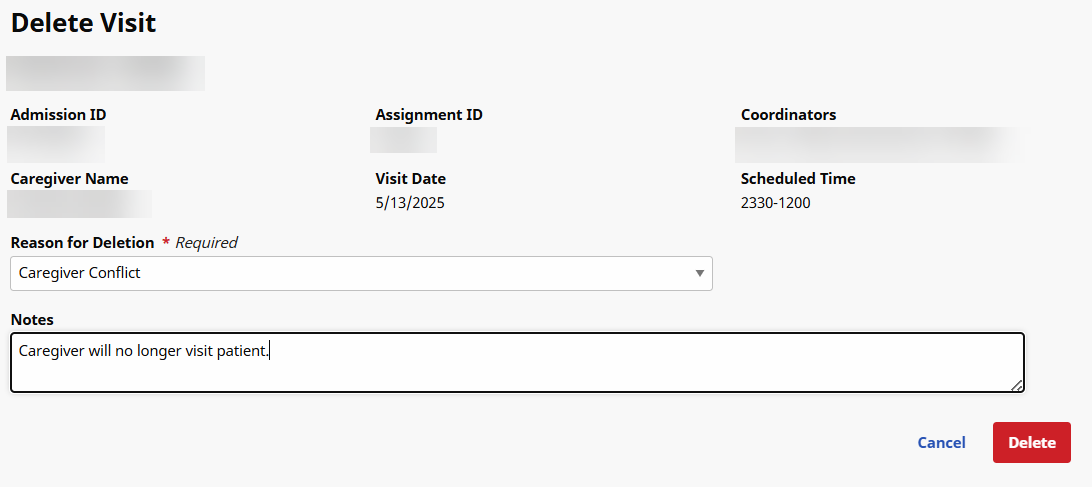Click the dropdown arrow beside Caregiver Conflict
This screenshot has height=487, width=1092.
(x=700, y=273)
